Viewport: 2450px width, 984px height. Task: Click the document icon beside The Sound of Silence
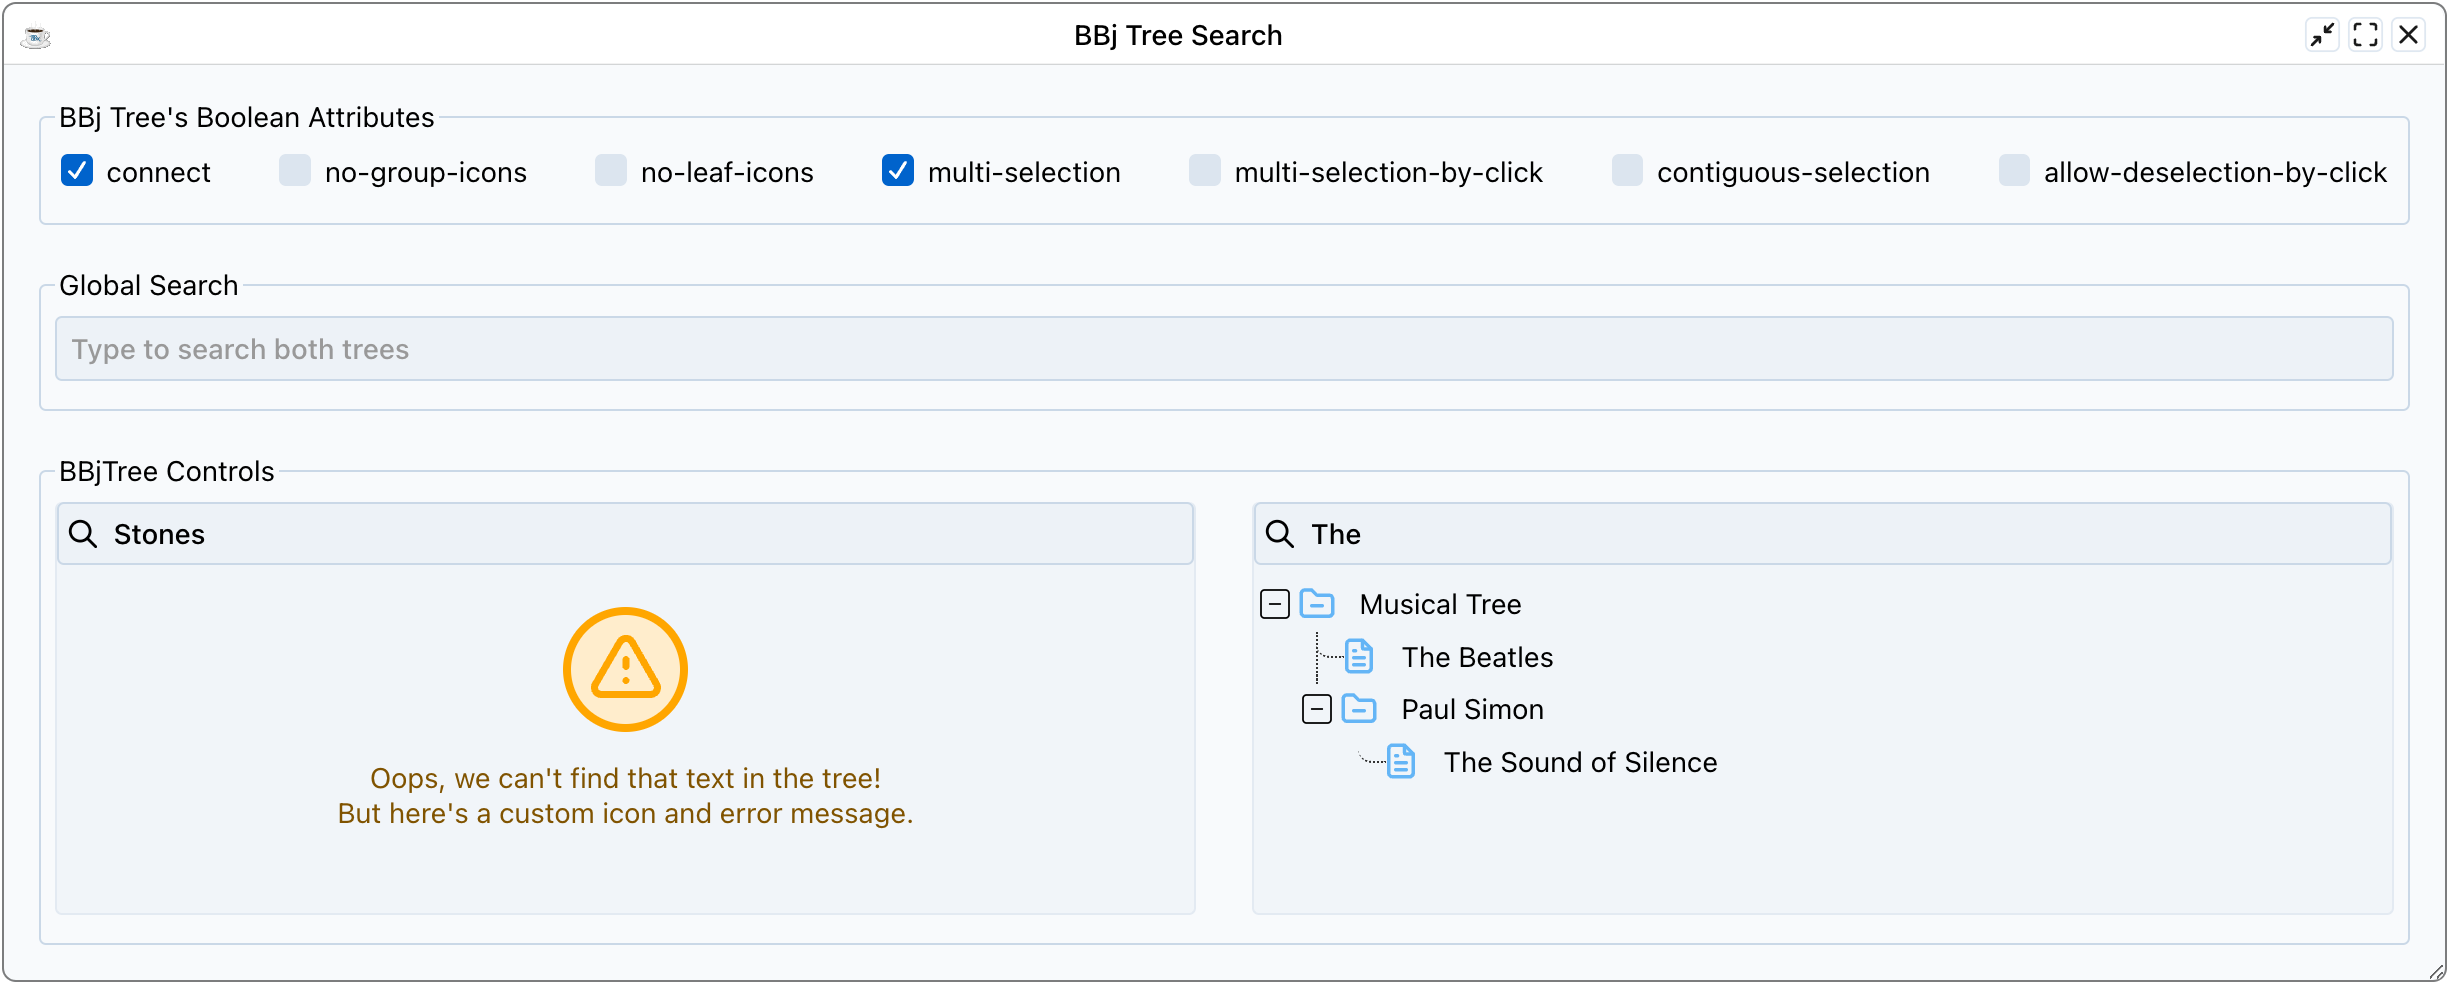(1400, 761)
